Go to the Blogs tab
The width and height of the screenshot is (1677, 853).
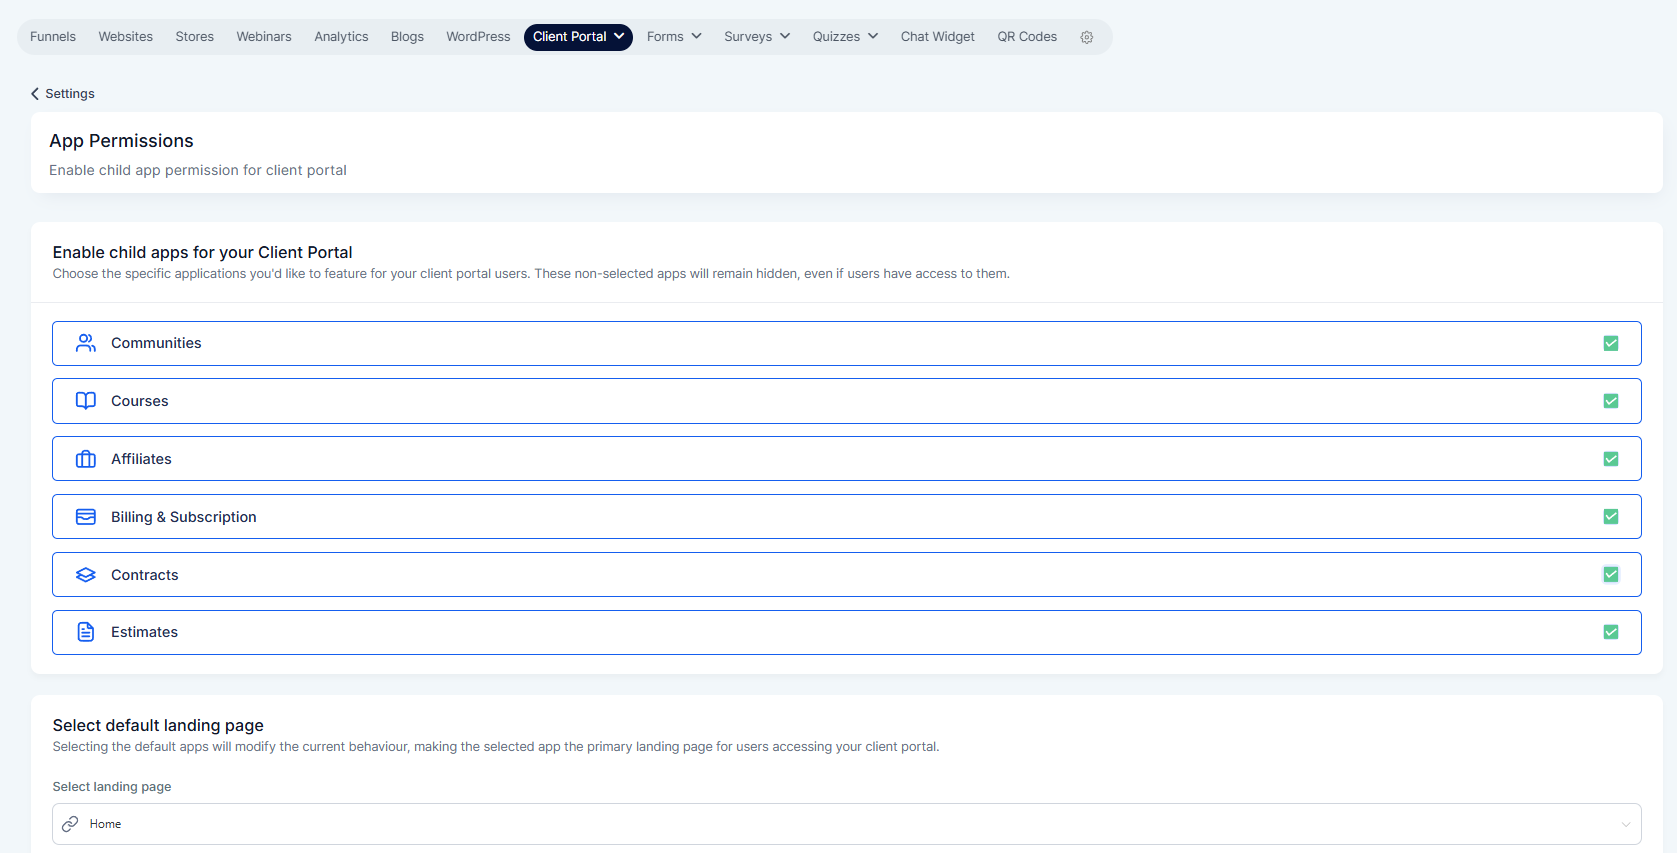pyautogui.click(x=407, y=37)
